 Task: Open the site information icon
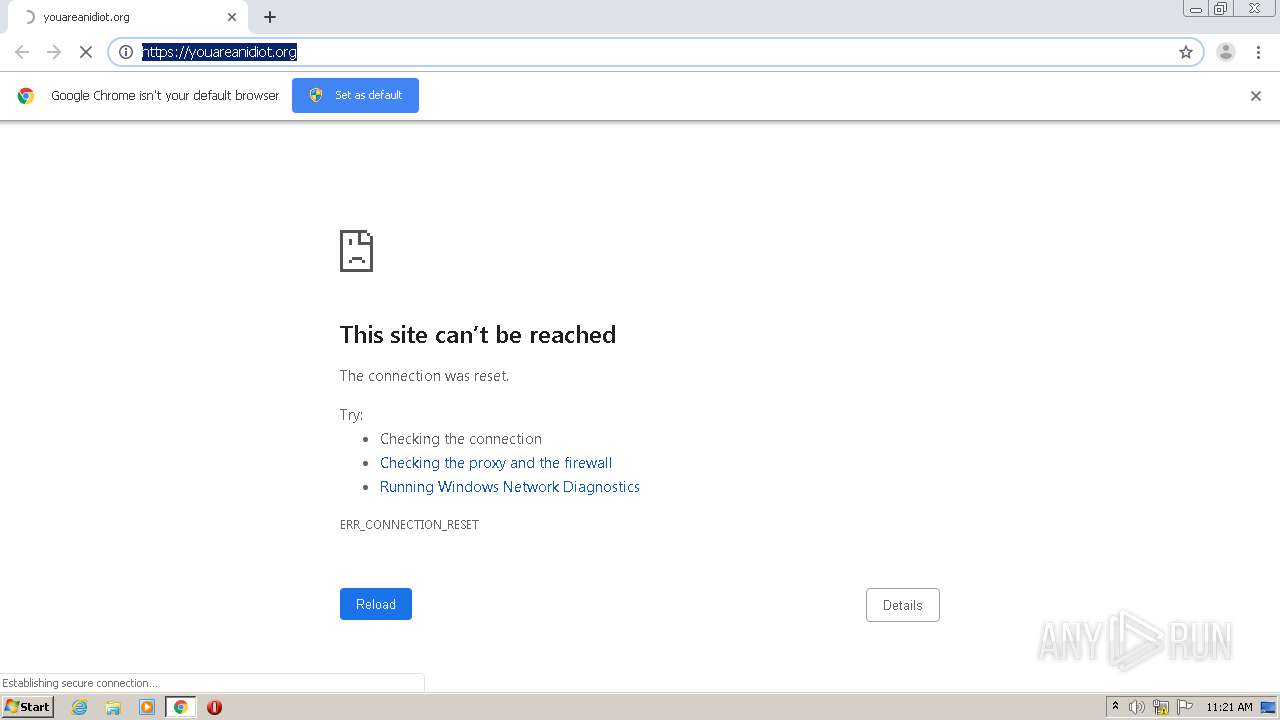point(126,52)
